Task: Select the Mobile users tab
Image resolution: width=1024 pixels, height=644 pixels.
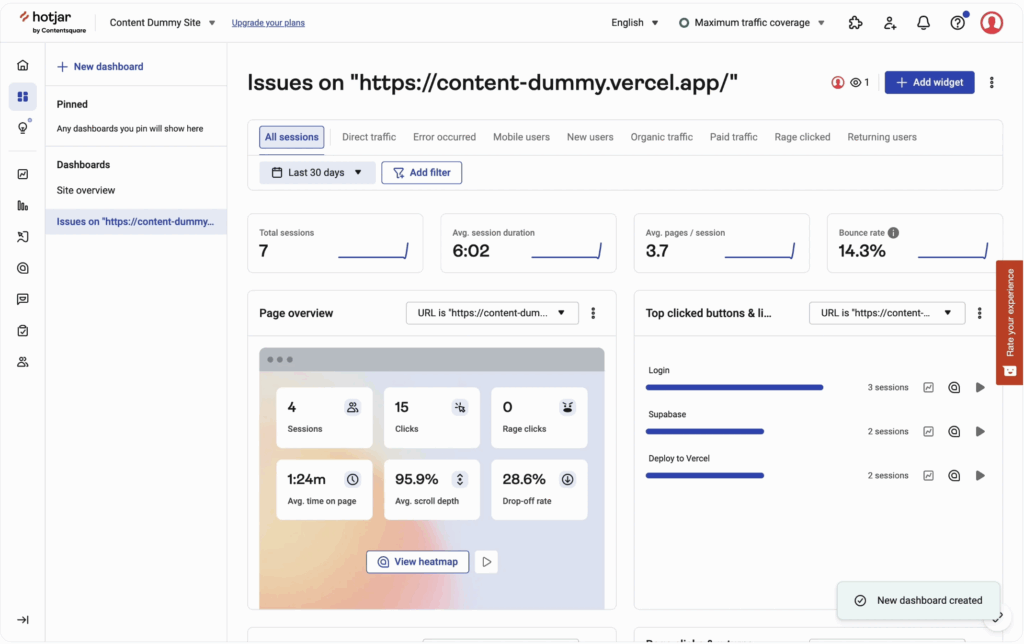Action: pyautogui.click(x=521, y=136)
